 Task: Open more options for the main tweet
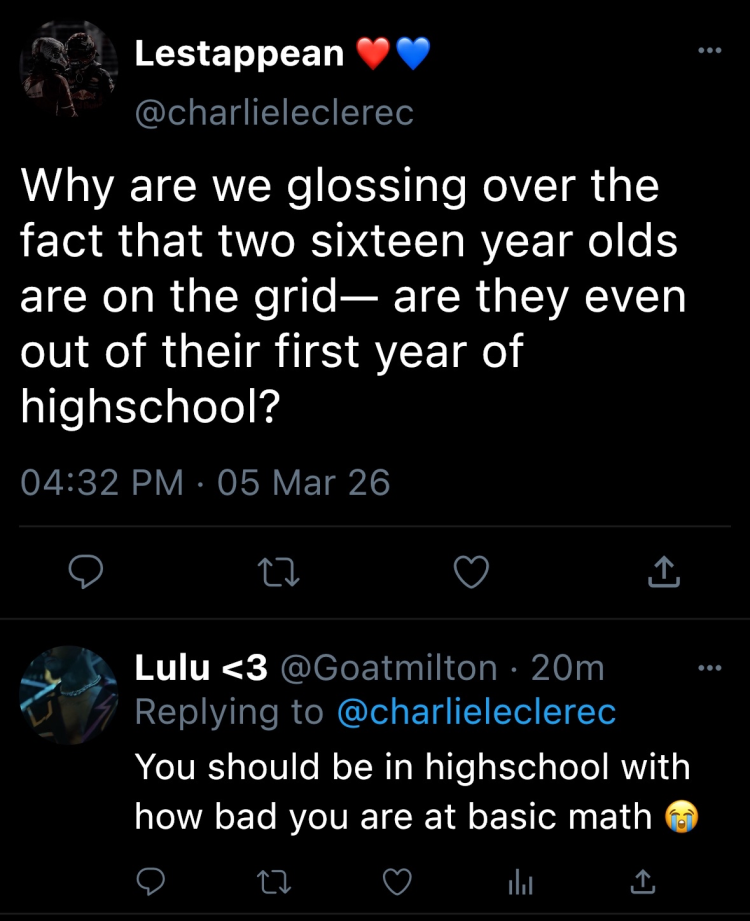point(709,51)
